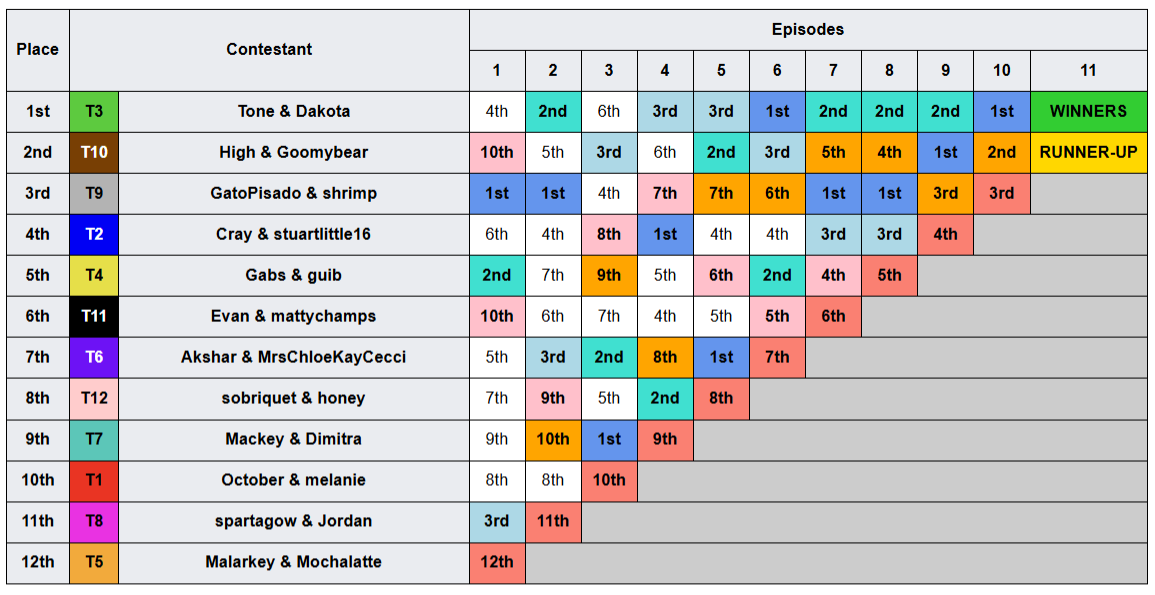This screenshot has width=1155, height=595.
Task: Select episode 11 column header
Action: tap(1089, 71)
